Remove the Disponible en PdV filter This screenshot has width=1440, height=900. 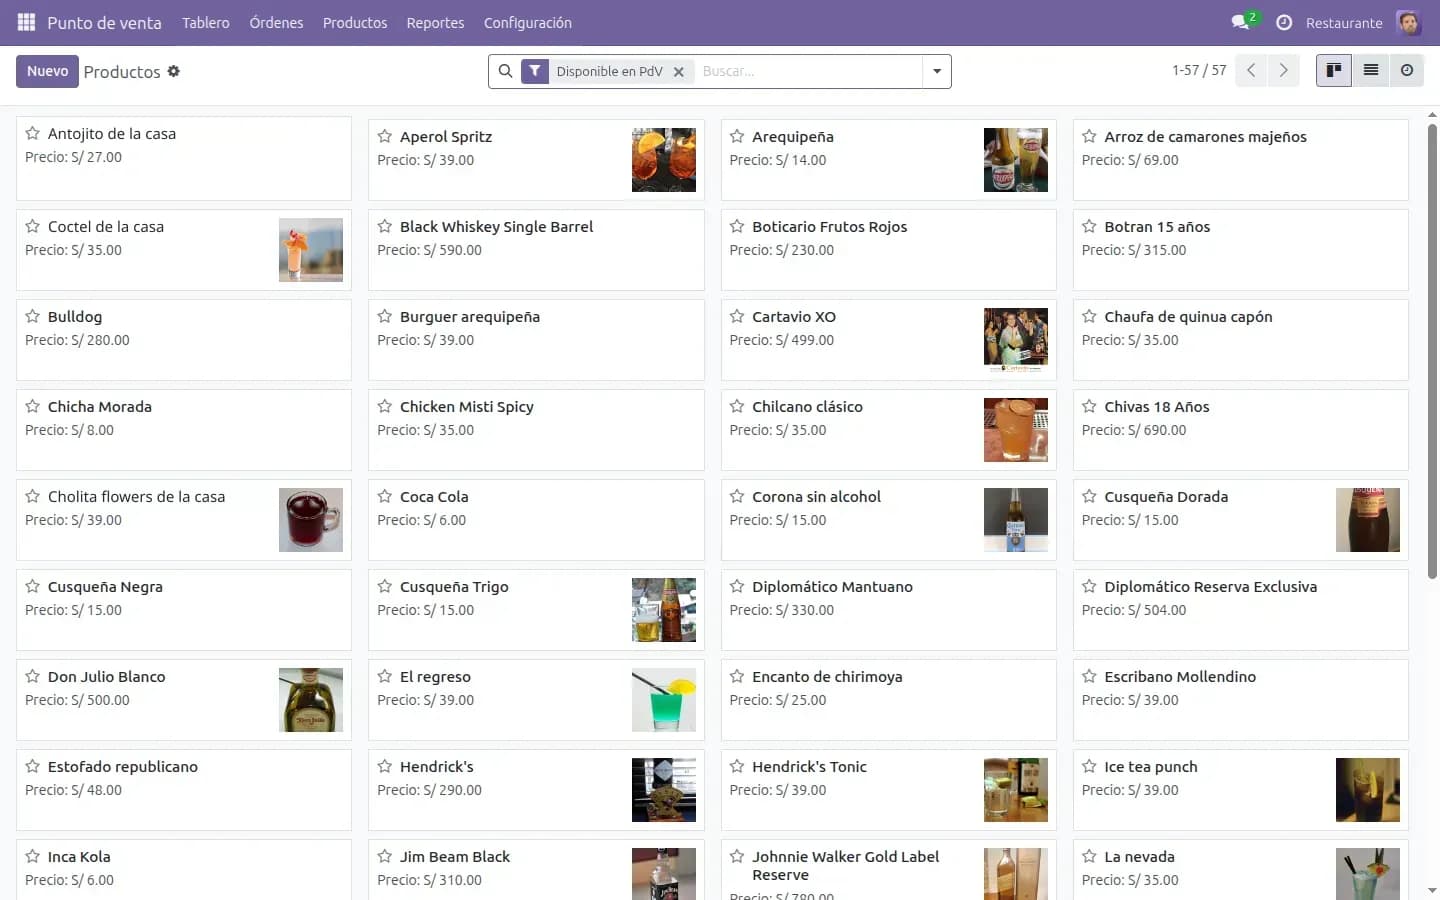tap(678, 72)
